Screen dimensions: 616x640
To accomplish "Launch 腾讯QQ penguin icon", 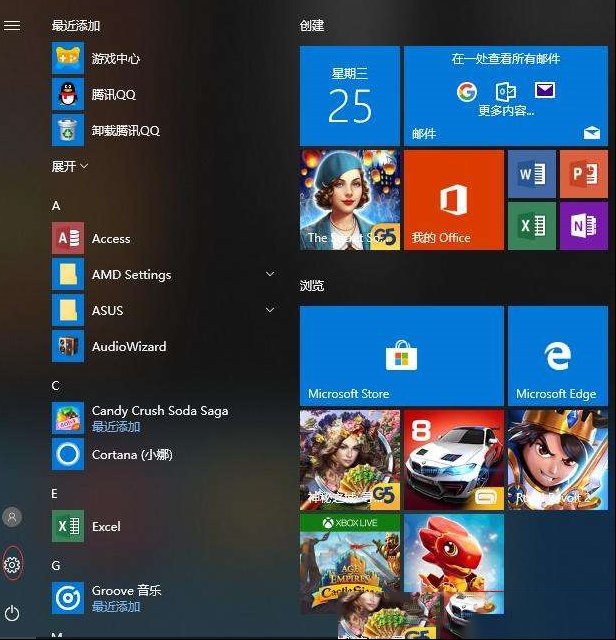I will tap(68, 94).
